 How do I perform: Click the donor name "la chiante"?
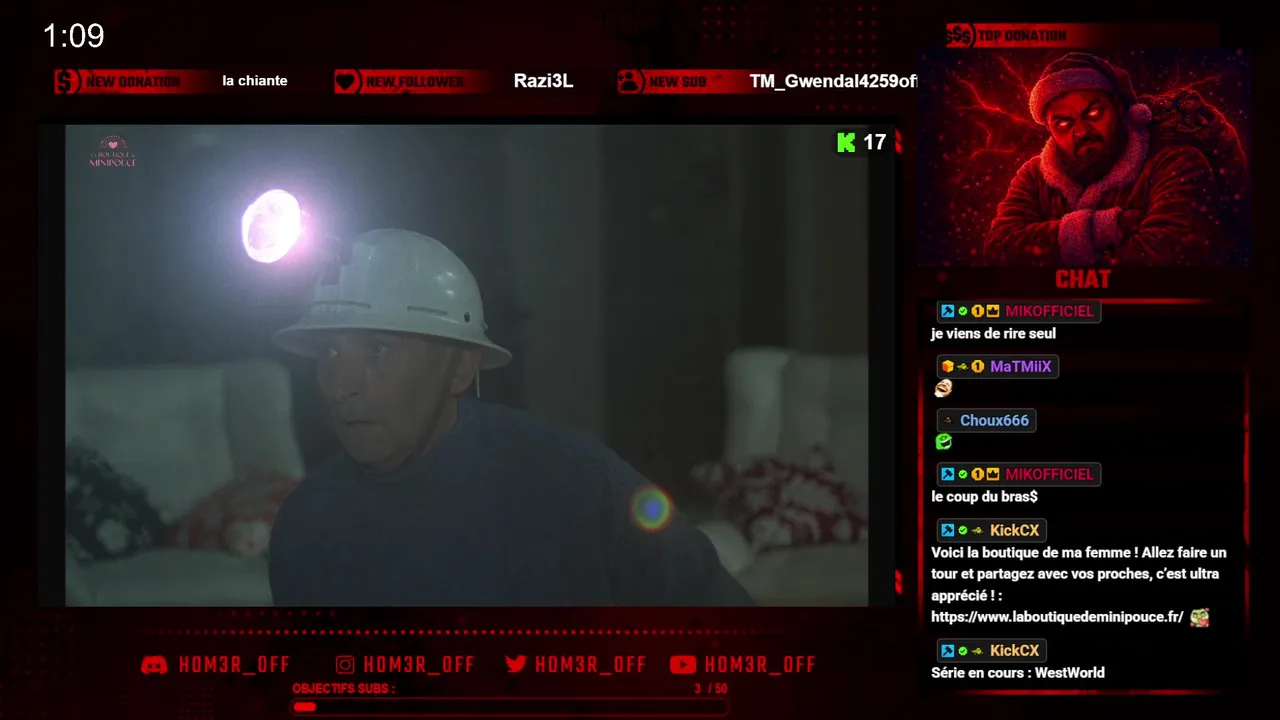pos(255,81)
